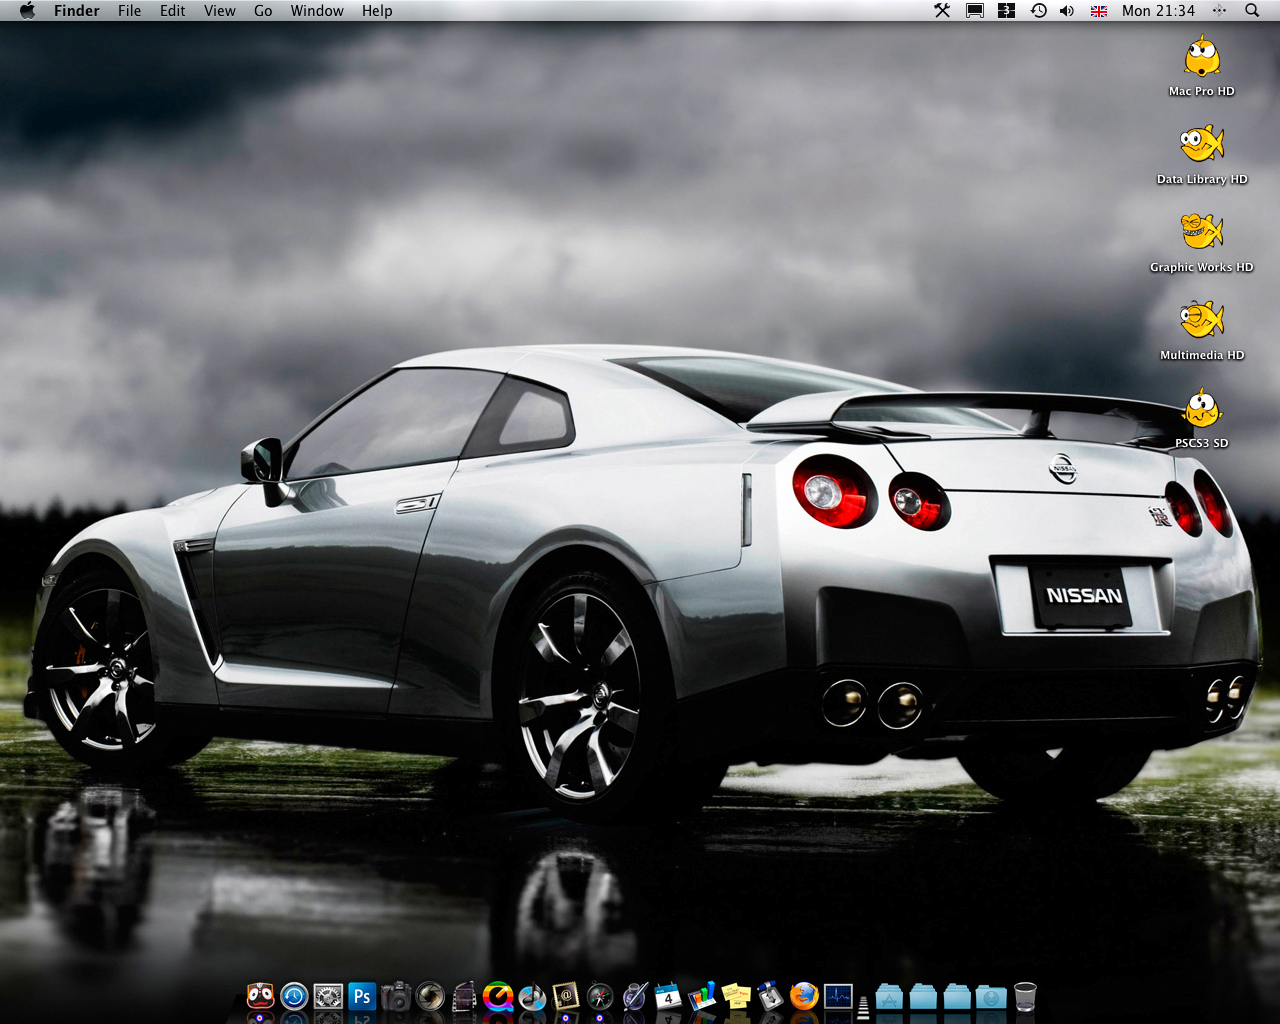Open the Apple menu
Screen dimensions: 1280x1024
click(x=27, y=11)
